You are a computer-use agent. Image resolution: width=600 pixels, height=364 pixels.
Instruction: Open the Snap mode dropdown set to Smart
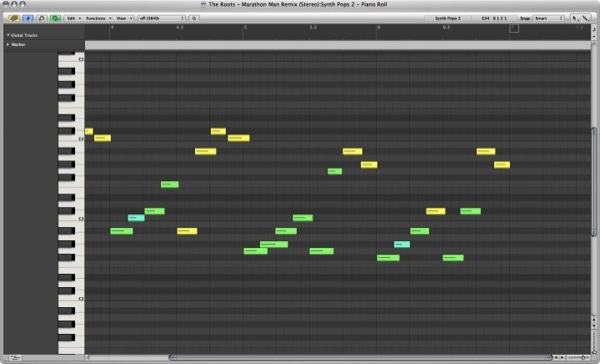(549, 18)
